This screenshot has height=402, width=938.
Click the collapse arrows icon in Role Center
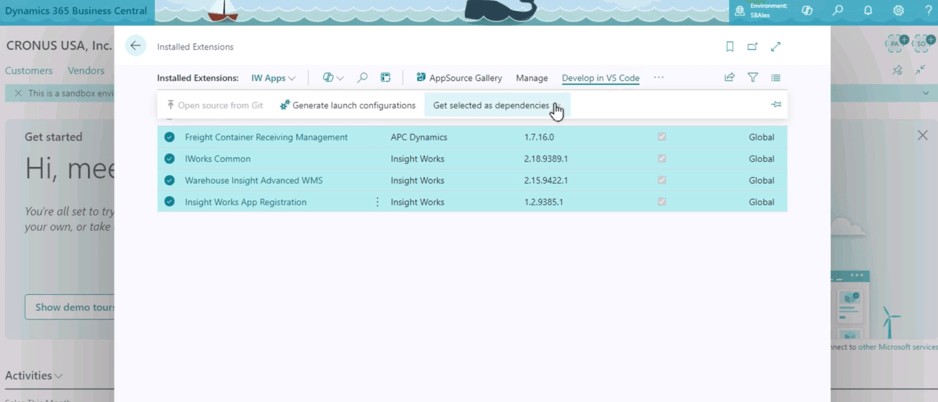click(921, 71)
